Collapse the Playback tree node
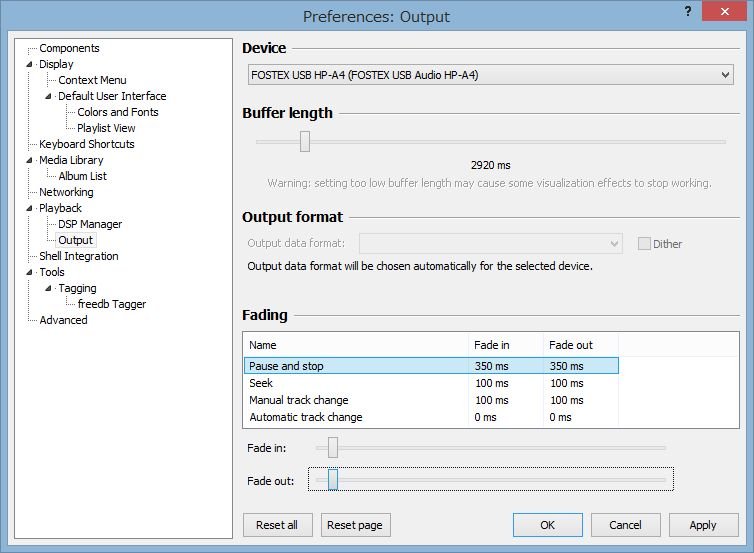This screenshot has width=754, height=553. coord(29,208)
